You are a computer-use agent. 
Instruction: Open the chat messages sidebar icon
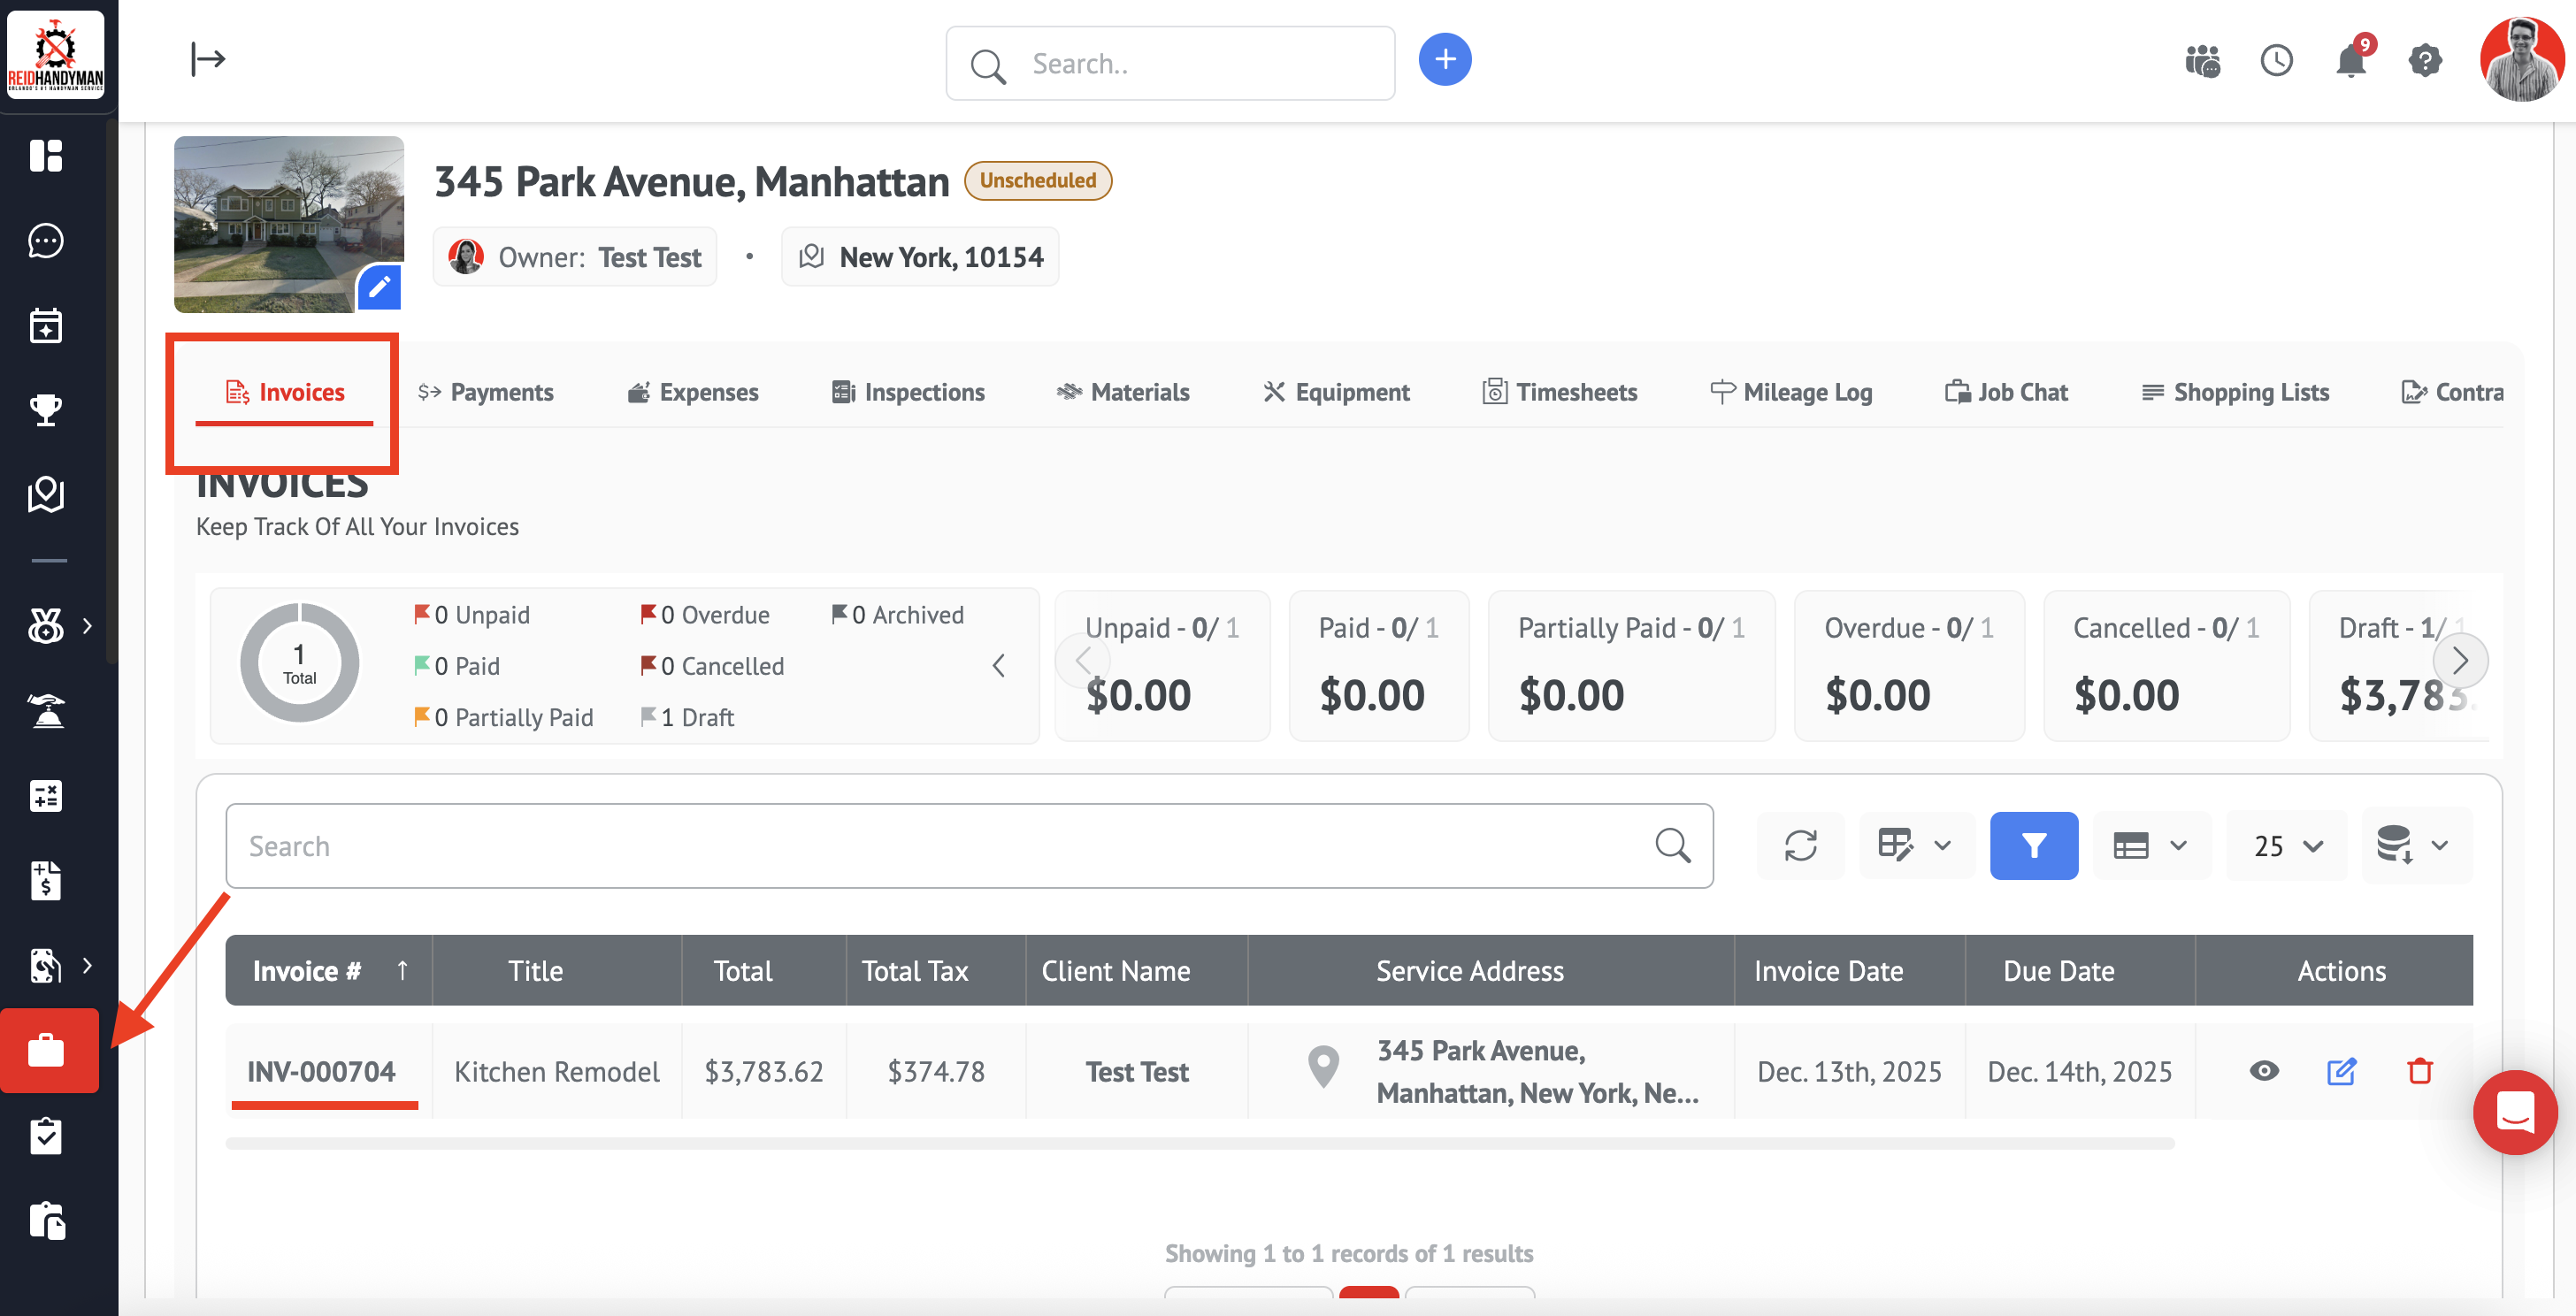coord(46,241)
